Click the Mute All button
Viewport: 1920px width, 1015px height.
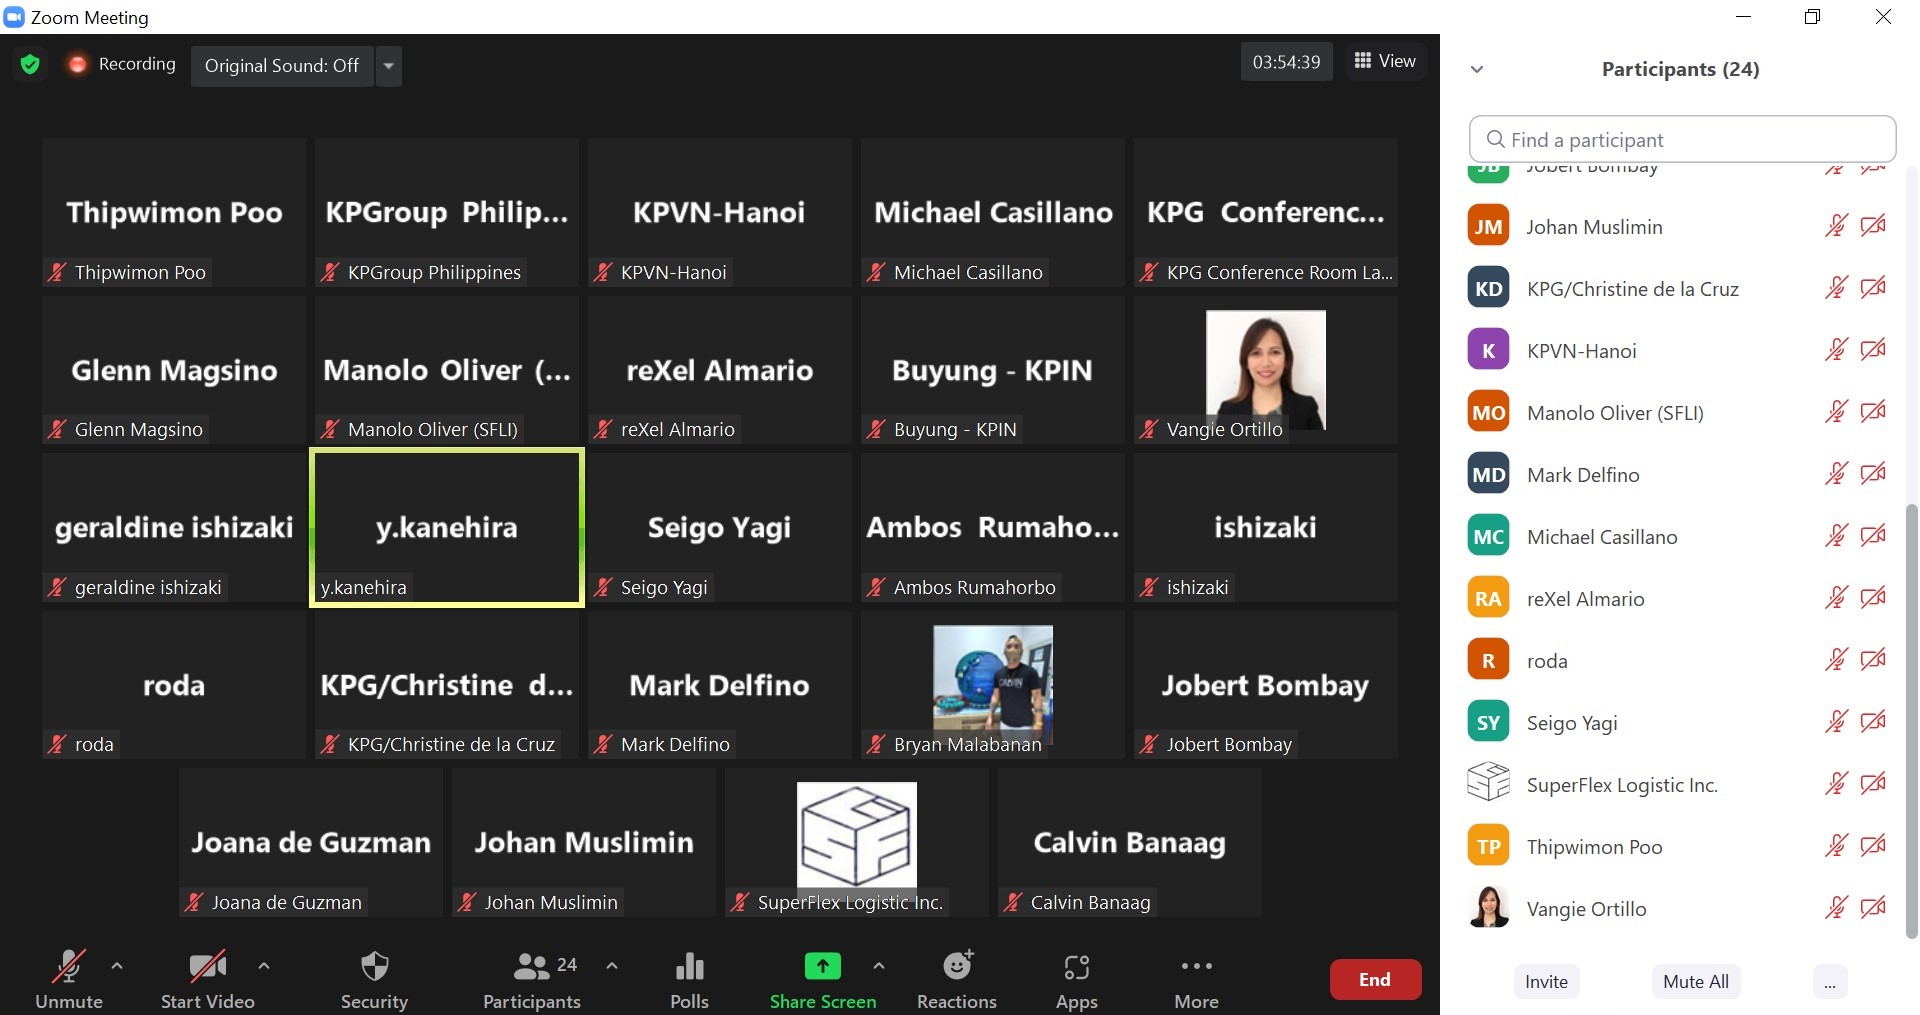coord(1695,981)
